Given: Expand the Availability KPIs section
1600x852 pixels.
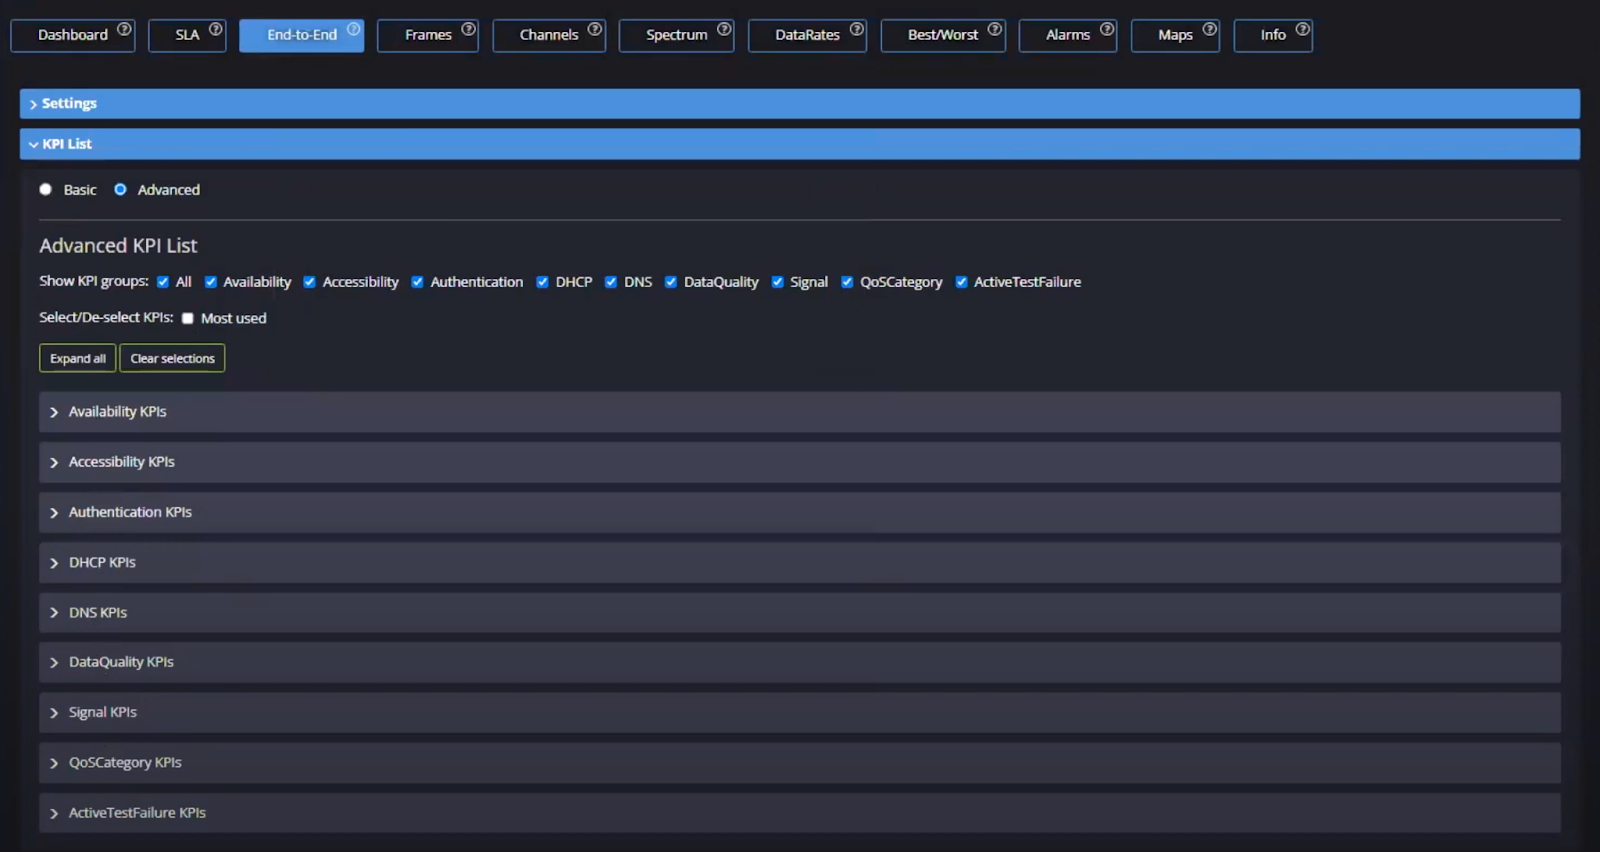Looking at the screenshot, I should [x=117, y=412].
